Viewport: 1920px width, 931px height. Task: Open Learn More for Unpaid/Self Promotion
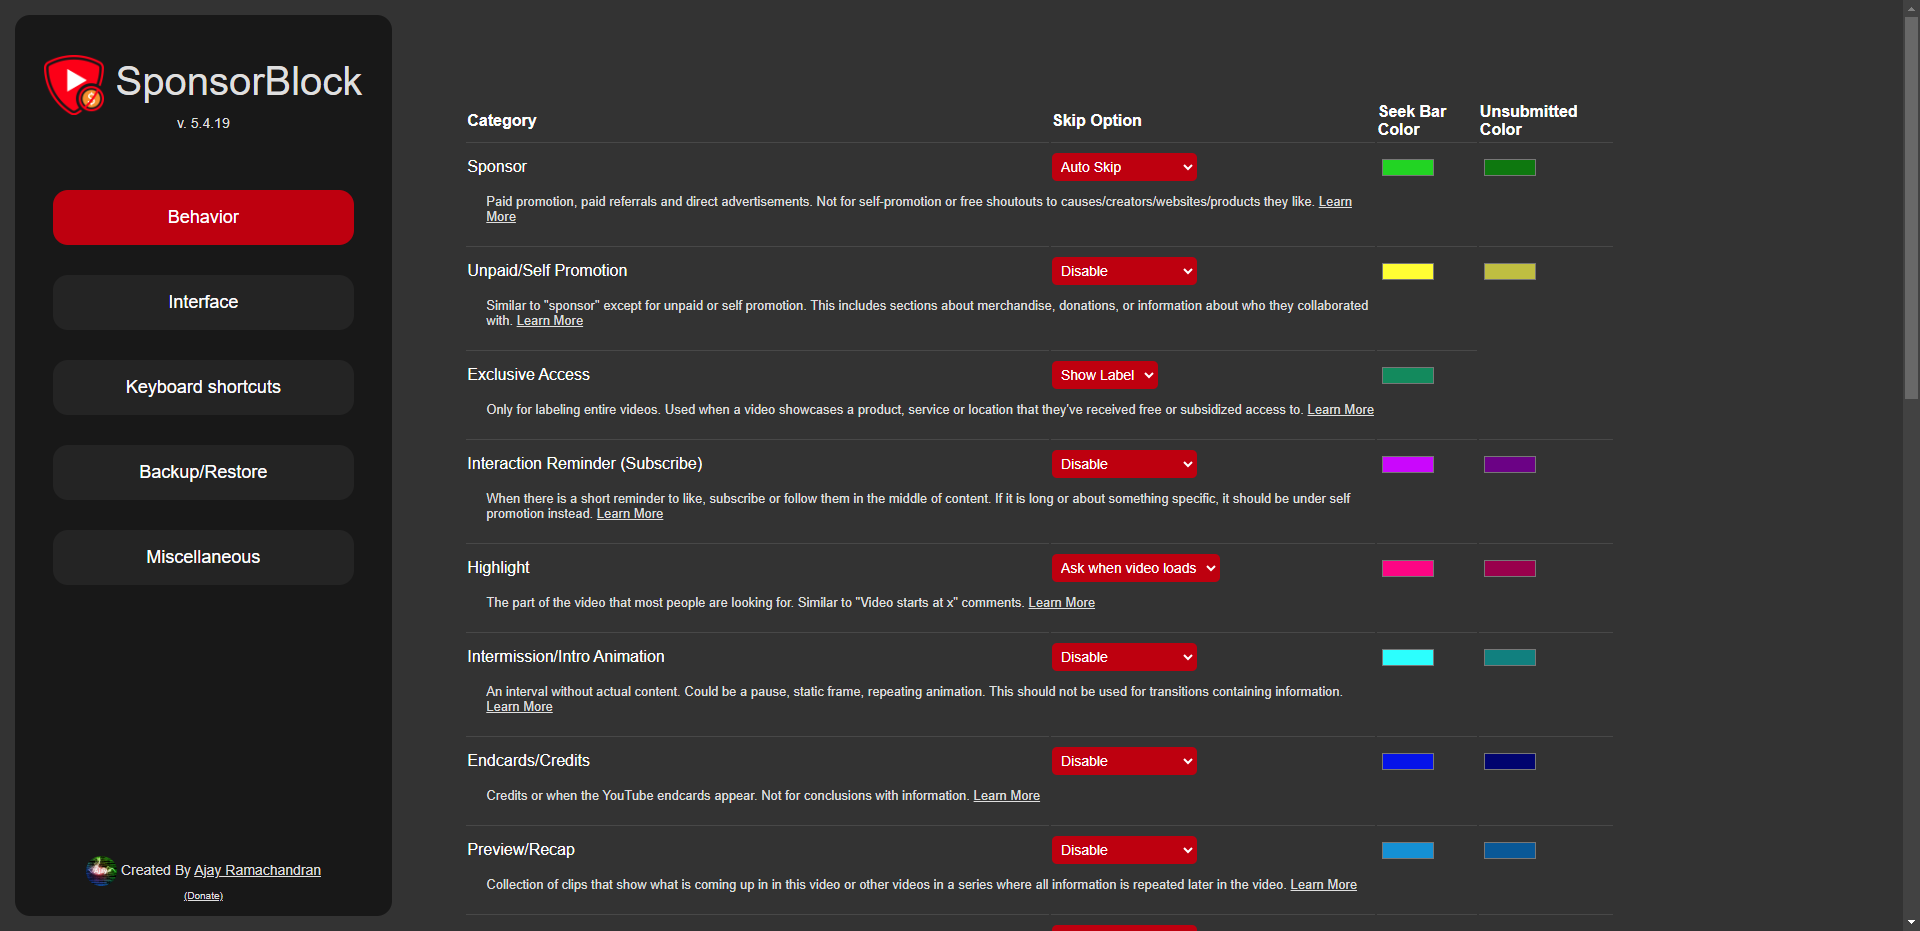[x=550, y=321]
